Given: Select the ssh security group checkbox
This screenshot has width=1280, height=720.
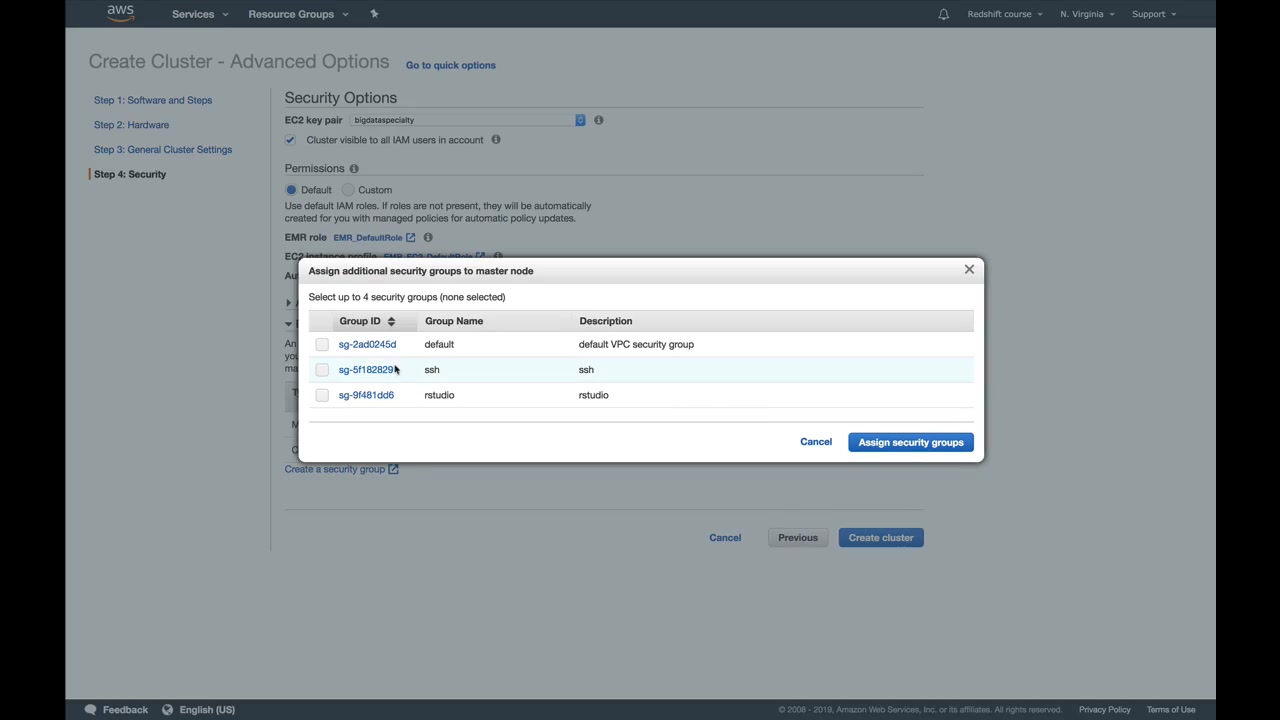Looking at the screenshot, I should tap(322, 370).
